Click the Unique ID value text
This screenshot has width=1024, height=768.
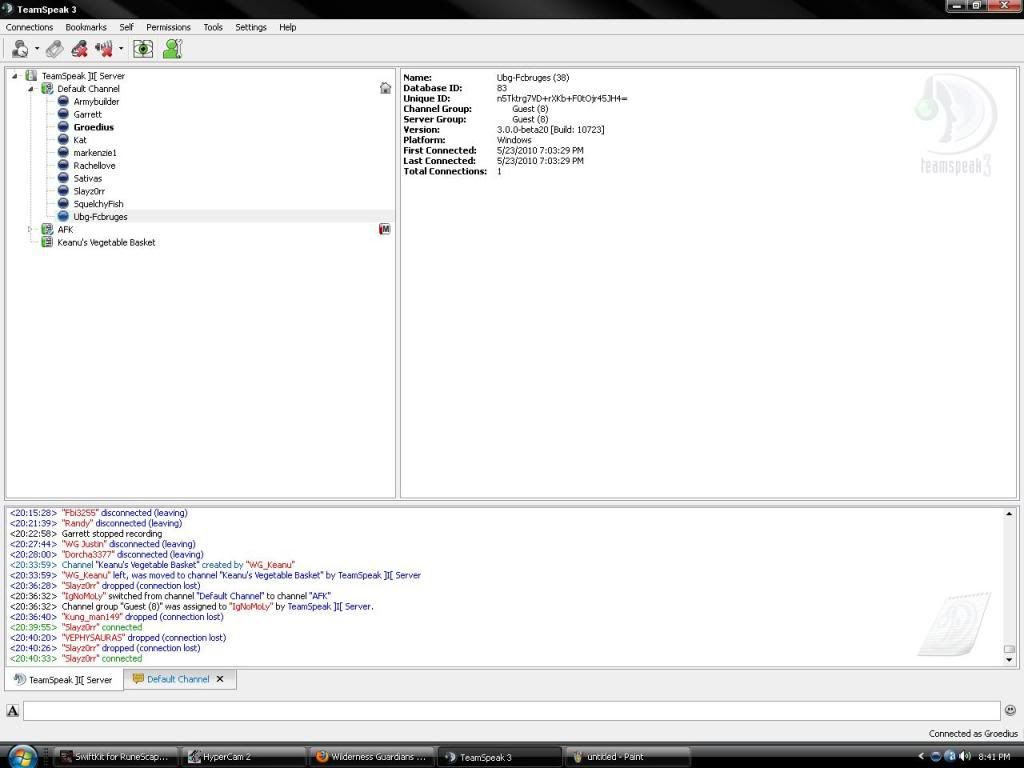coord(562,99)
